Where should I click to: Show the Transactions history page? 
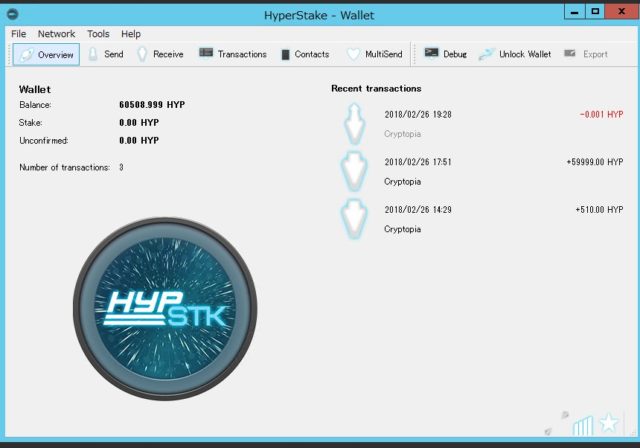(233, 54)
